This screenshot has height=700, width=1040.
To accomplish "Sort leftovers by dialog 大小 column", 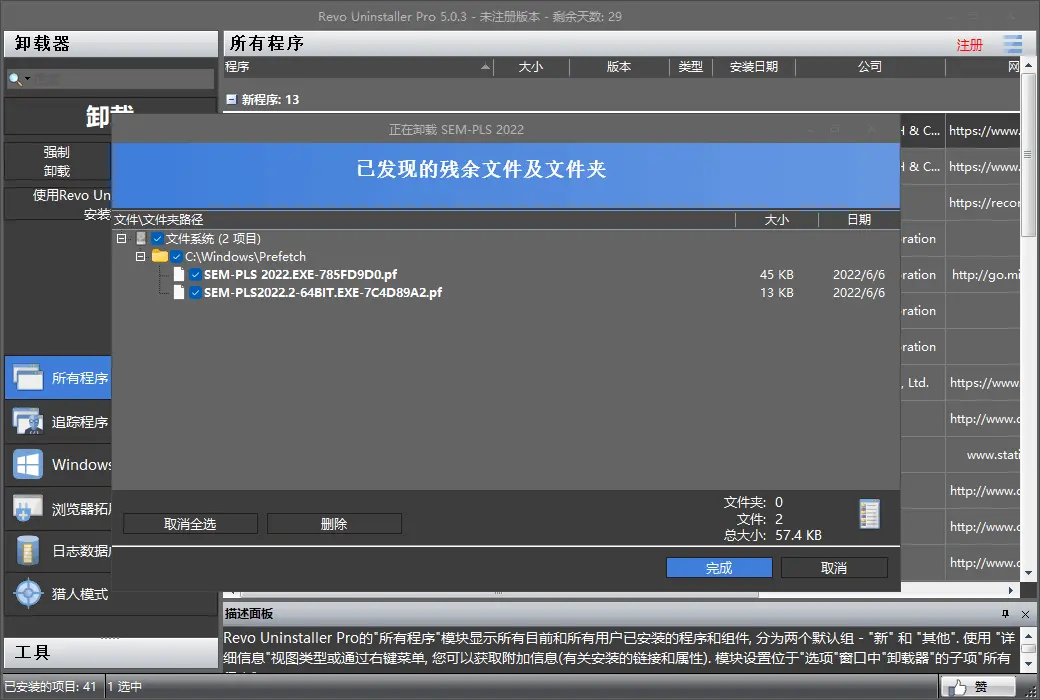I will coord(777,220).
